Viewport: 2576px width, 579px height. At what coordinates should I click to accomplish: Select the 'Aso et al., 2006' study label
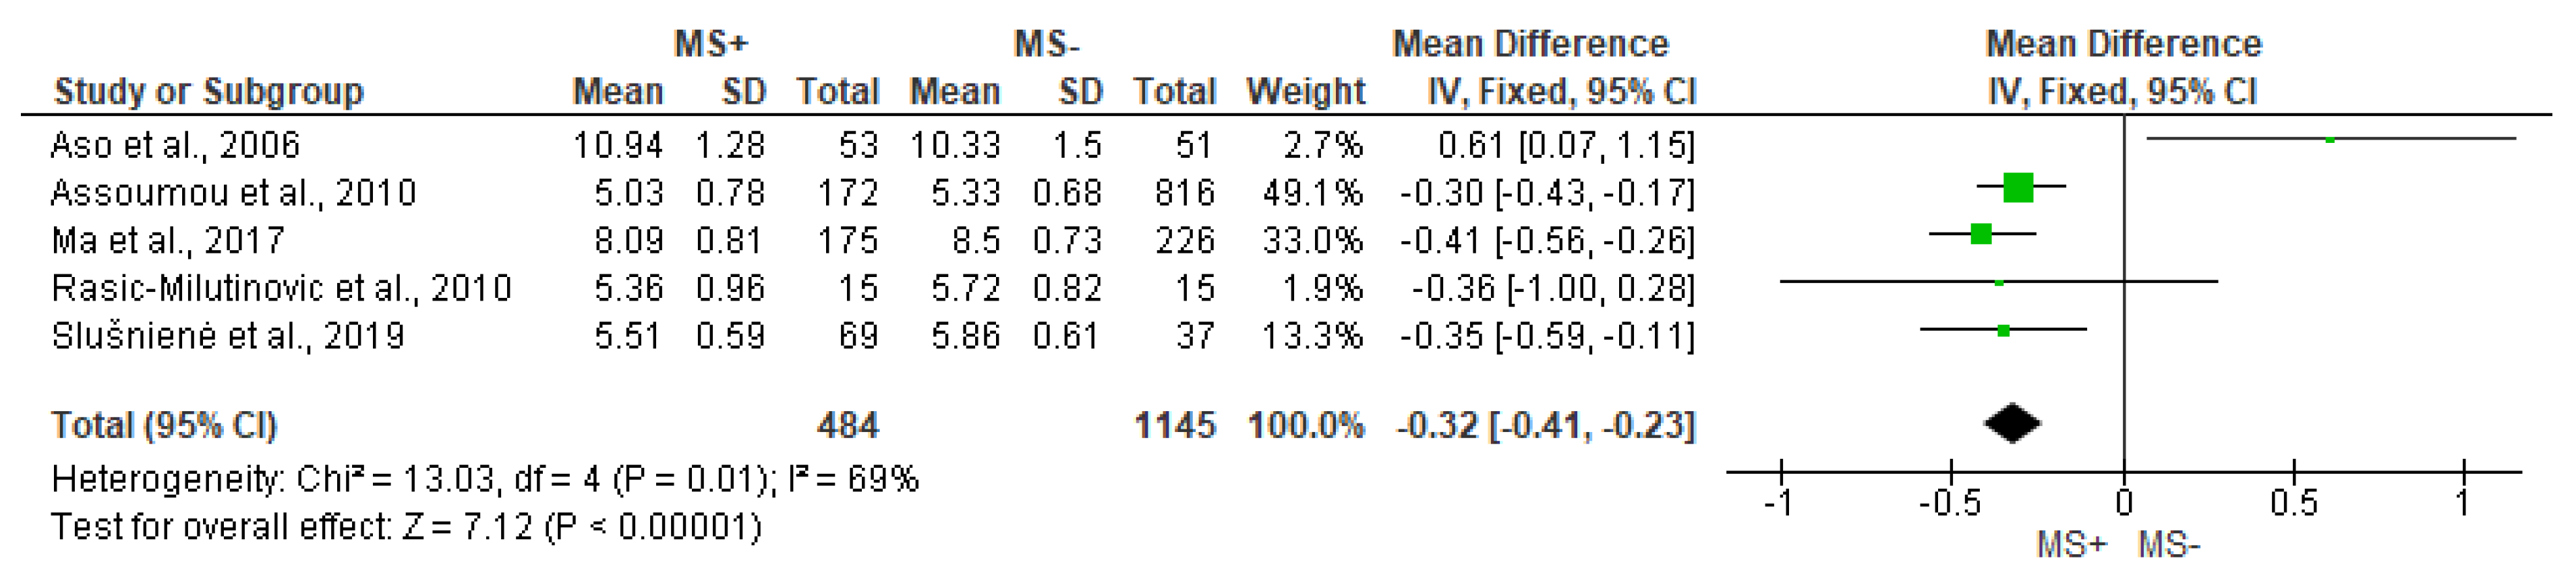pyautogui.click(x=175, y=145)
